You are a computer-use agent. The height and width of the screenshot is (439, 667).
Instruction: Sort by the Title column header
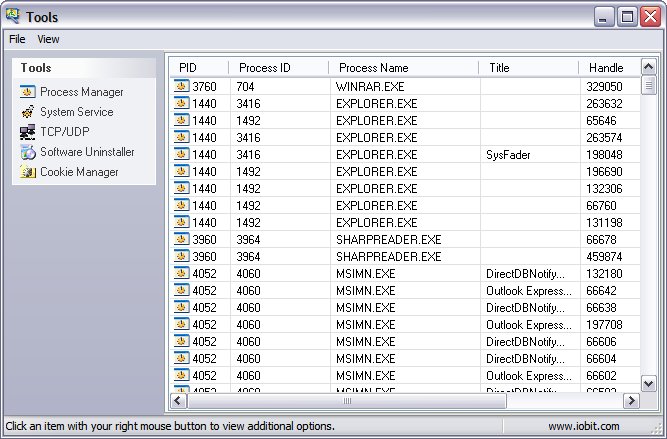click(529, 68)
